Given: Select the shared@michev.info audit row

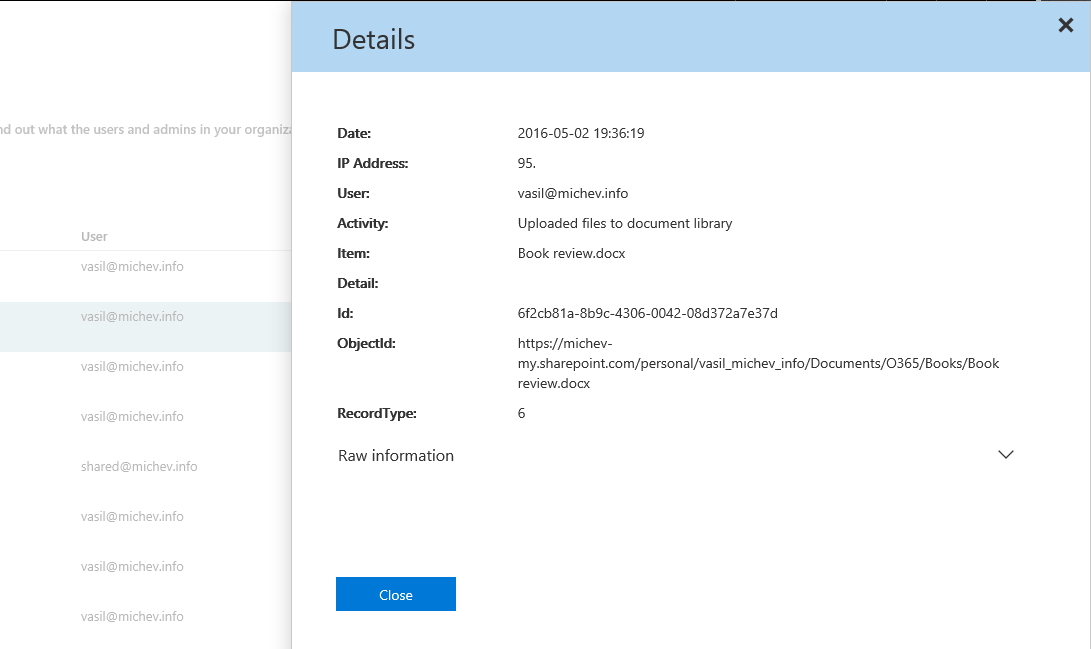Looking at the screenshot, I should [139, 466].
